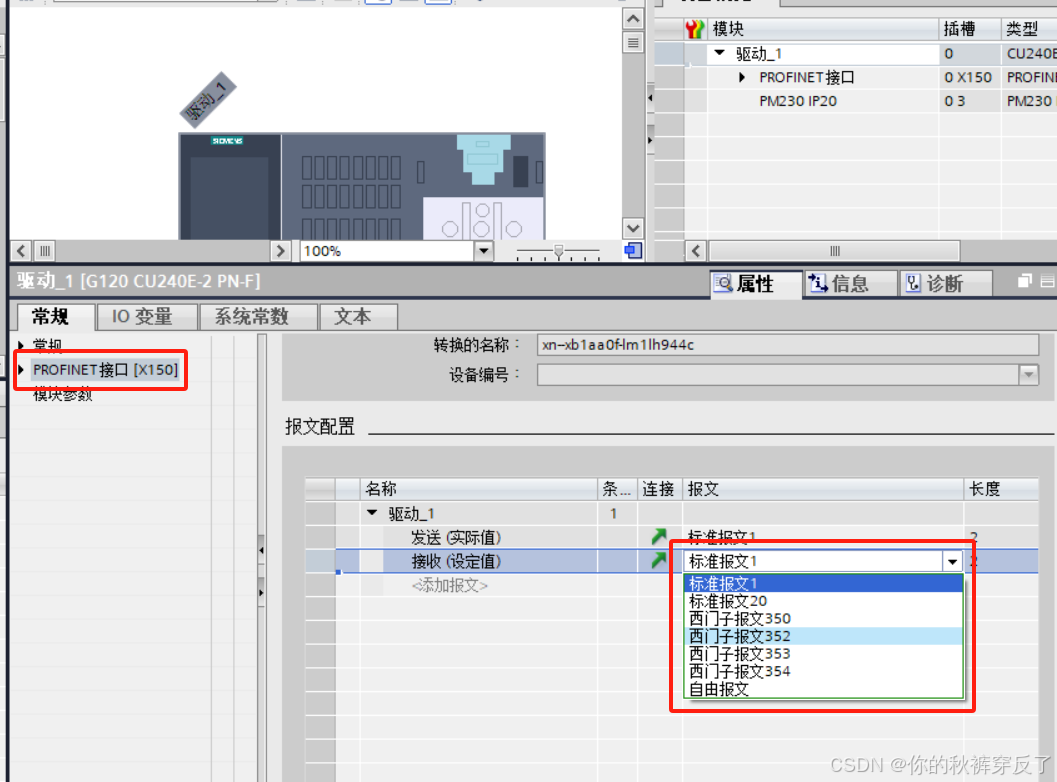This screenshot has width=1057, height=782.
Task: Open the 诊断 diagnostics tab
Action: click(x=945, y=284)
